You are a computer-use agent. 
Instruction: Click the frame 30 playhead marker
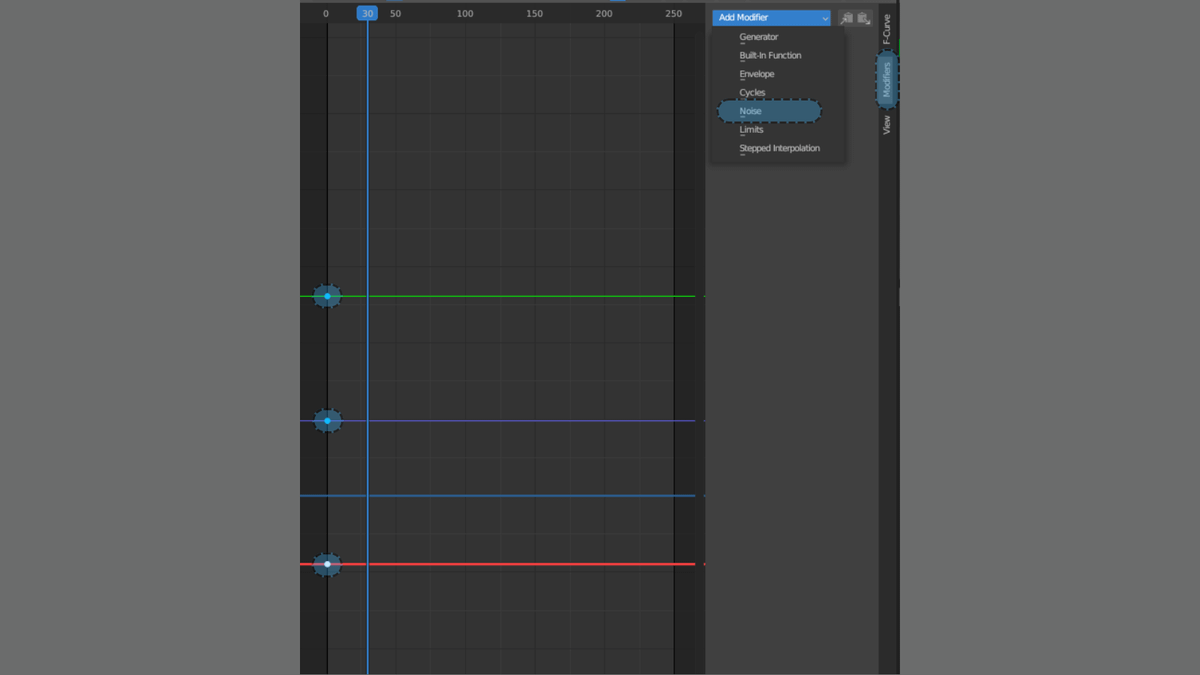point(367,14)
